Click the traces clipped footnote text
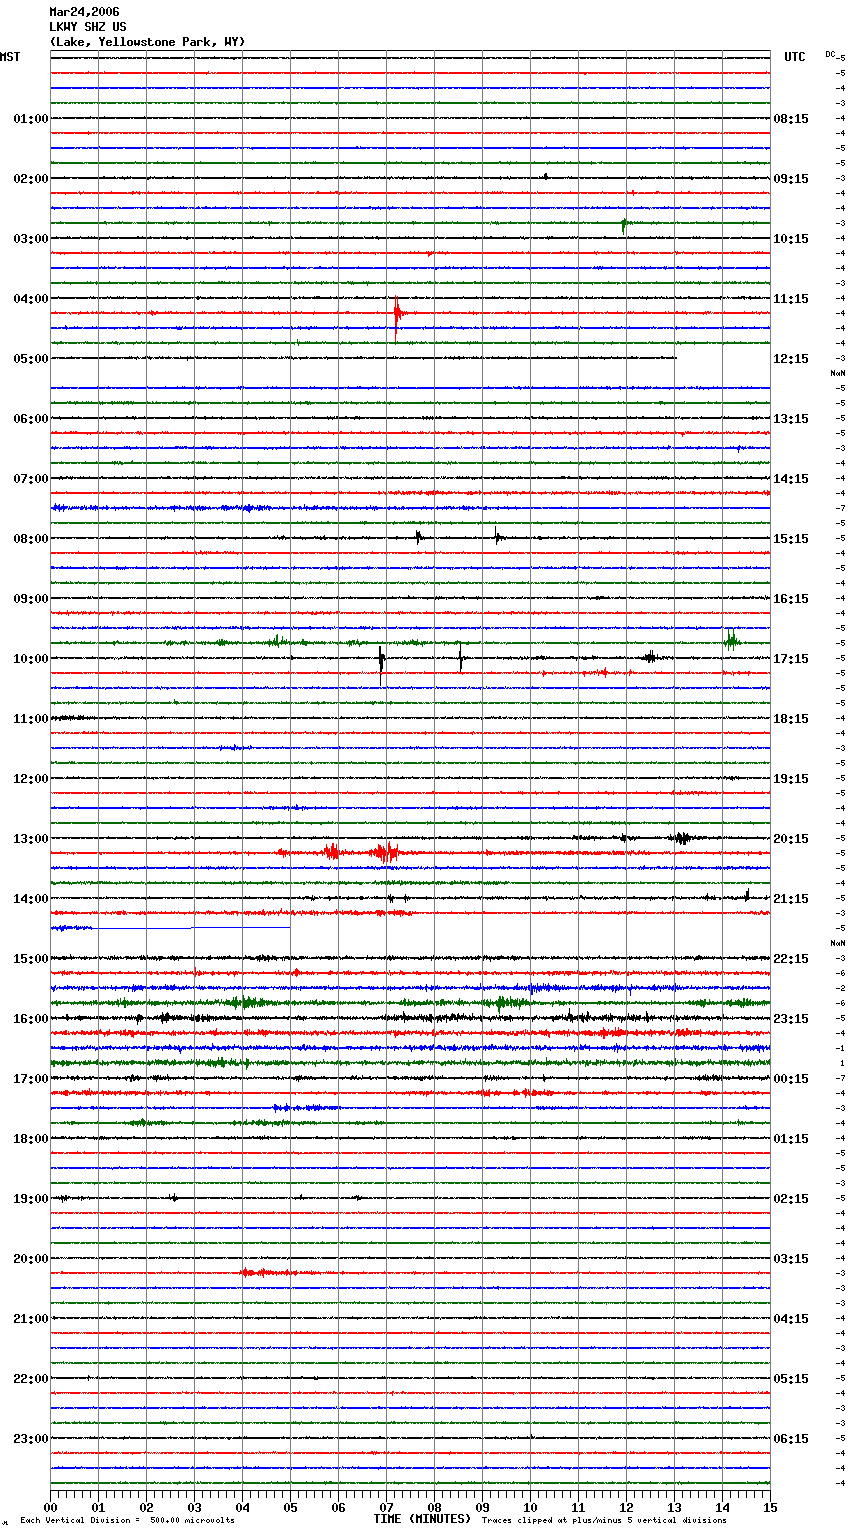 click(604, 1521)
